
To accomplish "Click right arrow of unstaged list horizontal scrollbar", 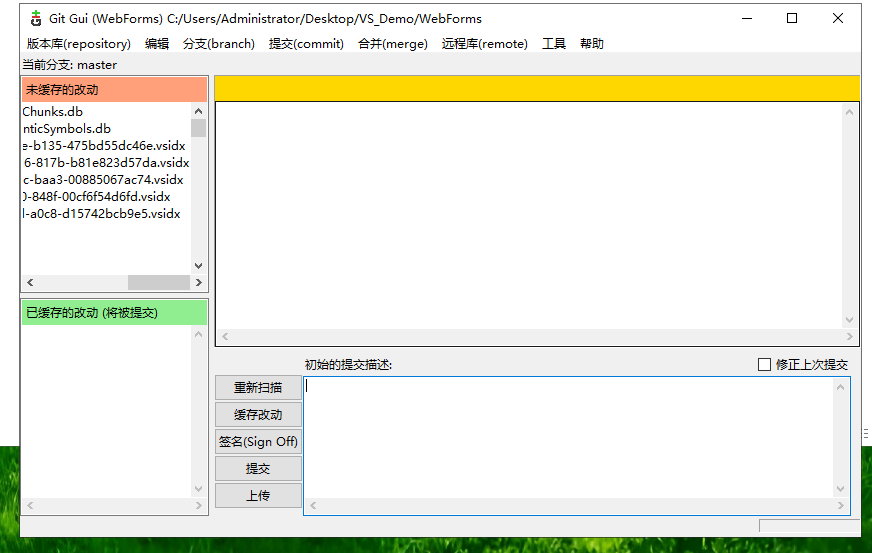I will click(x=199, y=283).
